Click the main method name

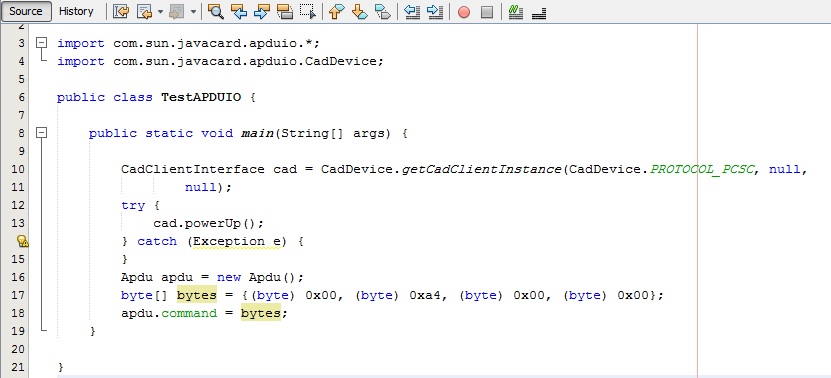(x=257, y=133)
